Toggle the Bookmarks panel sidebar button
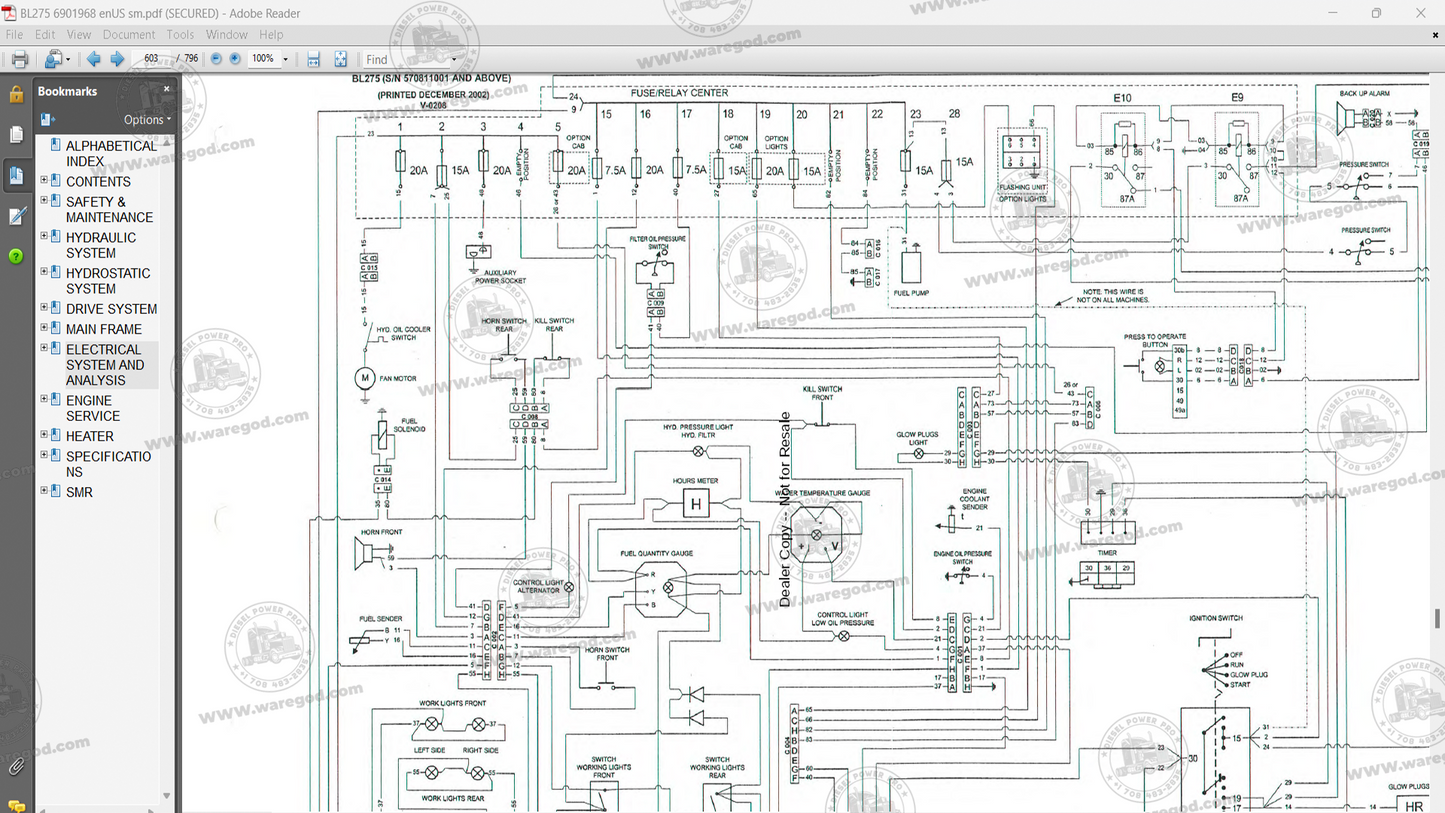1445x813 pixels. (16, 176)
